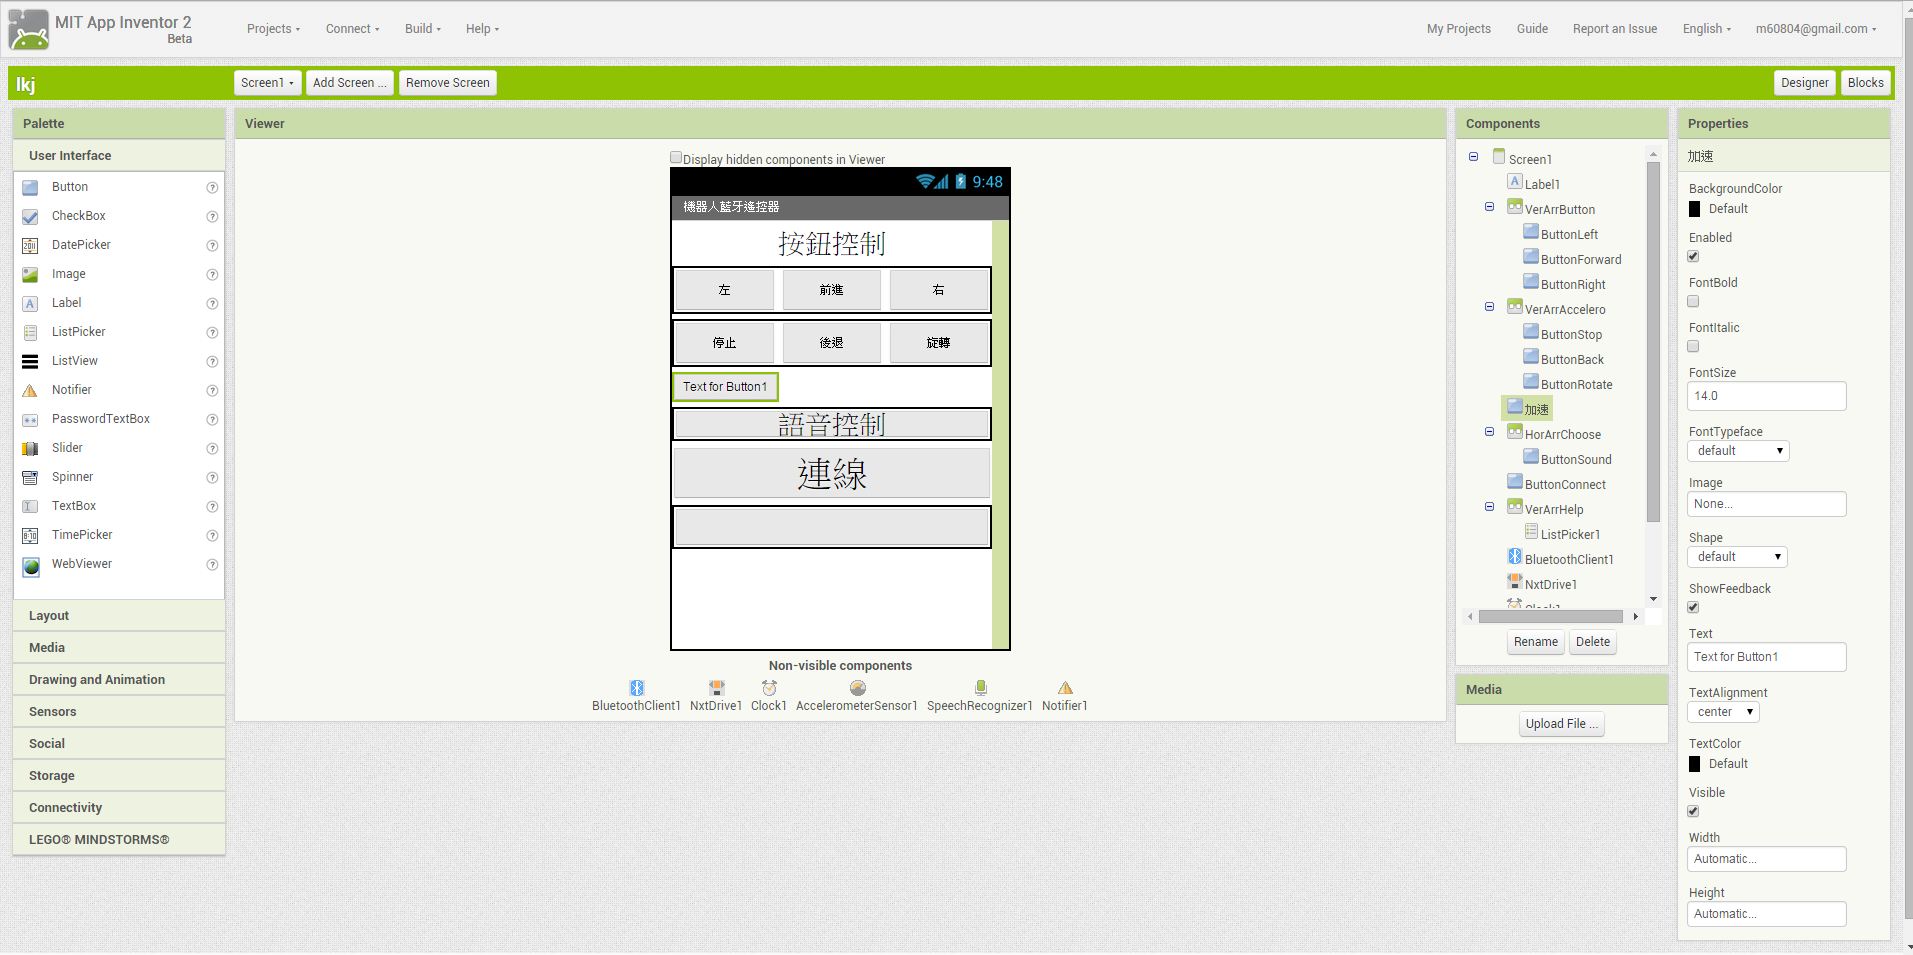
Task: Select NxtDrive1 non-visible component icon
Action: click(x=716, y=688)
